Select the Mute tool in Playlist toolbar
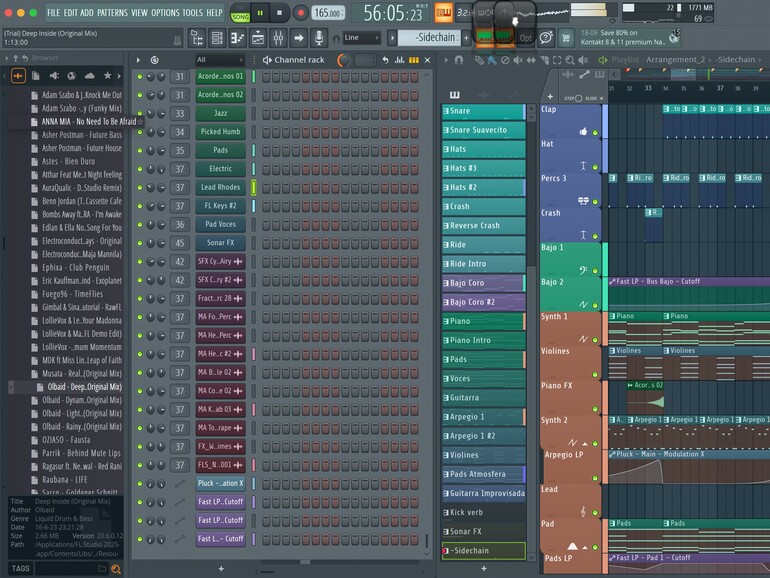 tap(518, 60)
